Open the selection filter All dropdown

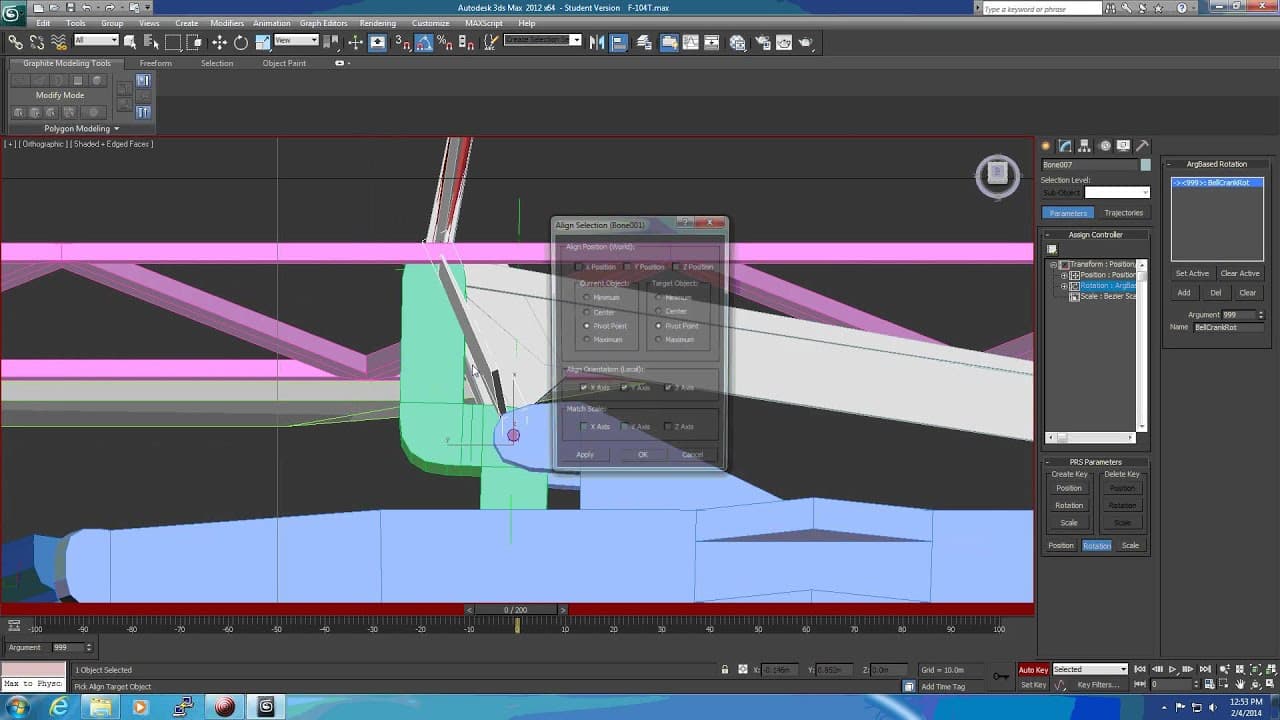(x=96, y=41)
